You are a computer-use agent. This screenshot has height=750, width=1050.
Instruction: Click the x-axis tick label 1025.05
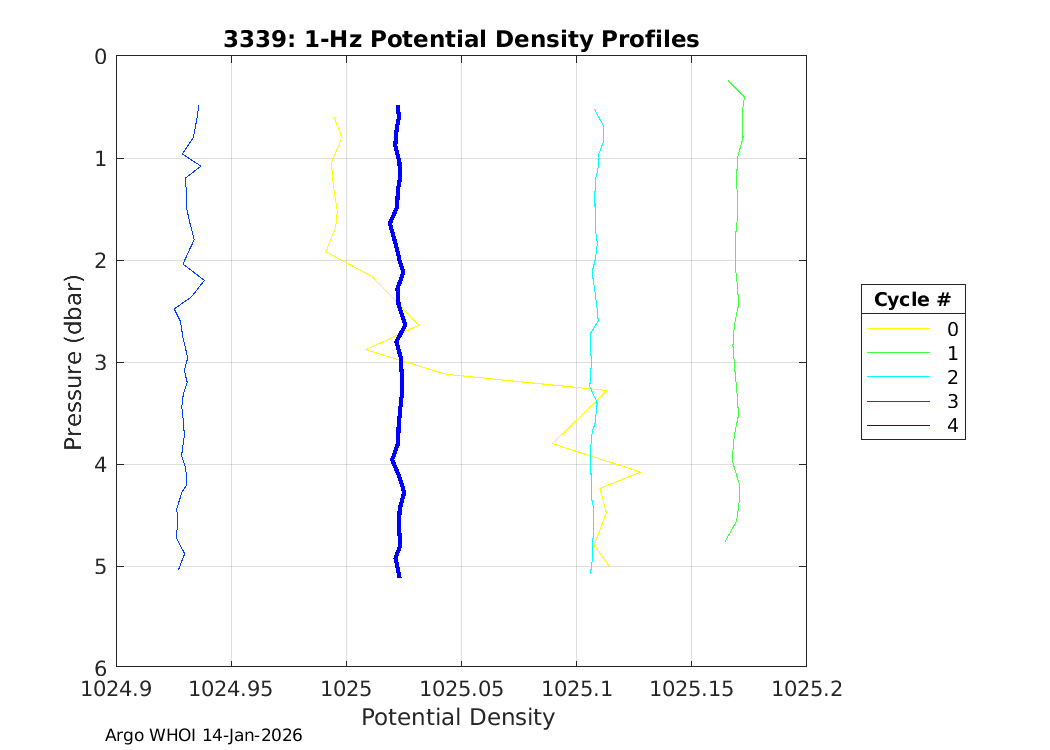tap(461, 688)
